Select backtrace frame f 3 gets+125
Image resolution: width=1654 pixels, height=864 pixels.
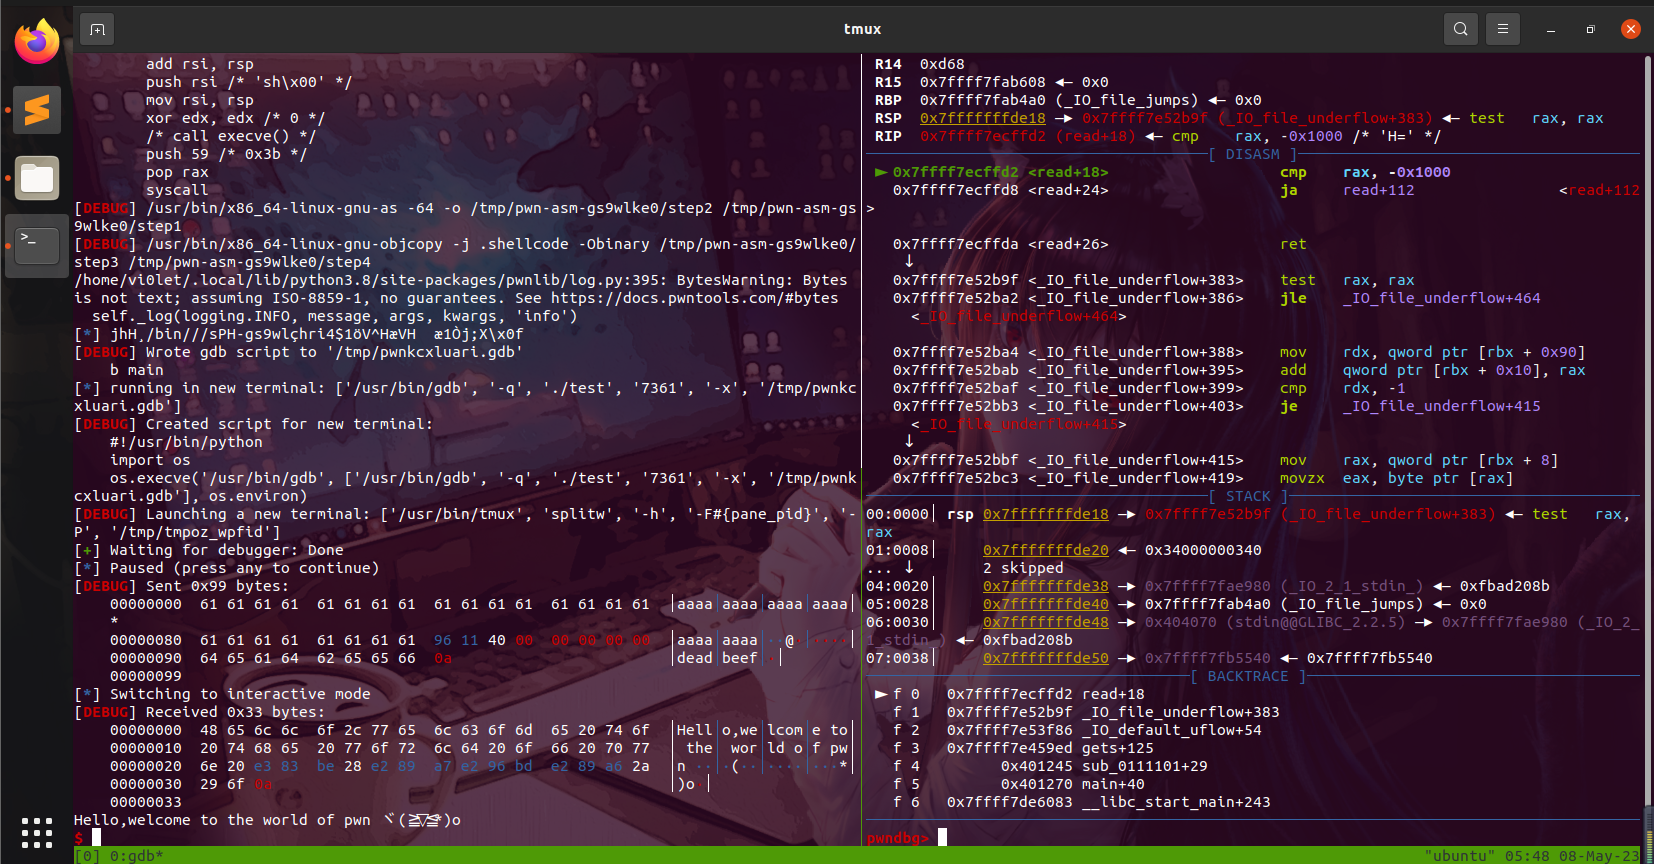(x=1023, y=748)
